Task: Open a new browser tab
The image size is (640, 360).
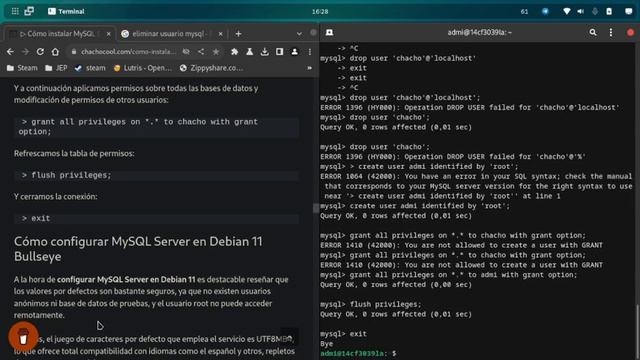Action: click(238, 34)
